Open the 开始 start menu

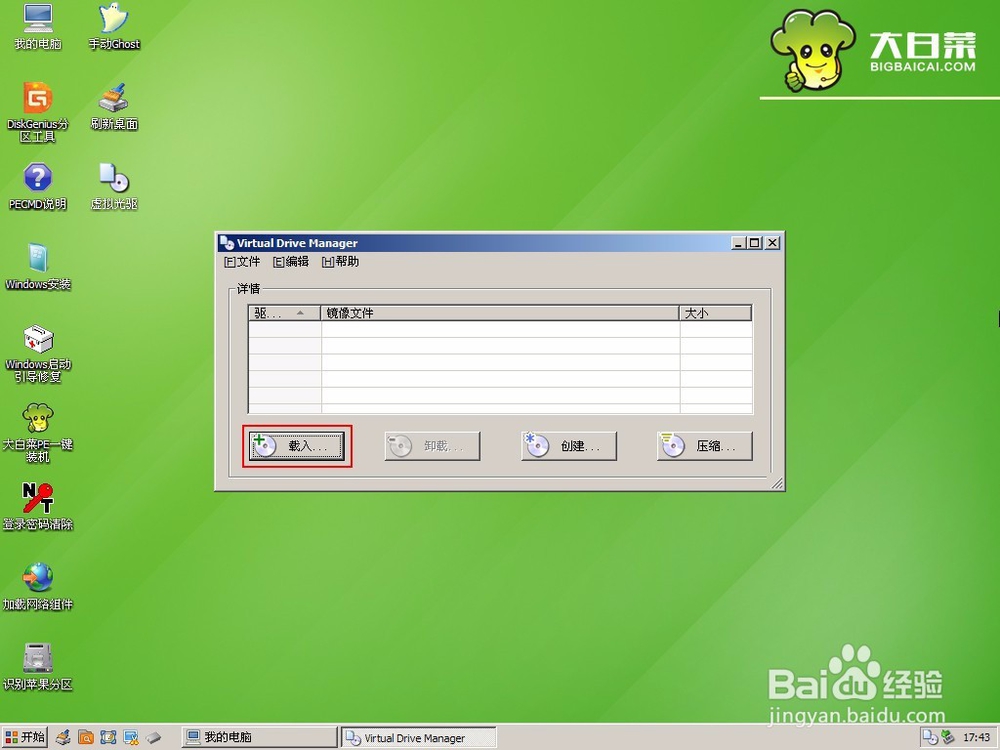point(24,737)
